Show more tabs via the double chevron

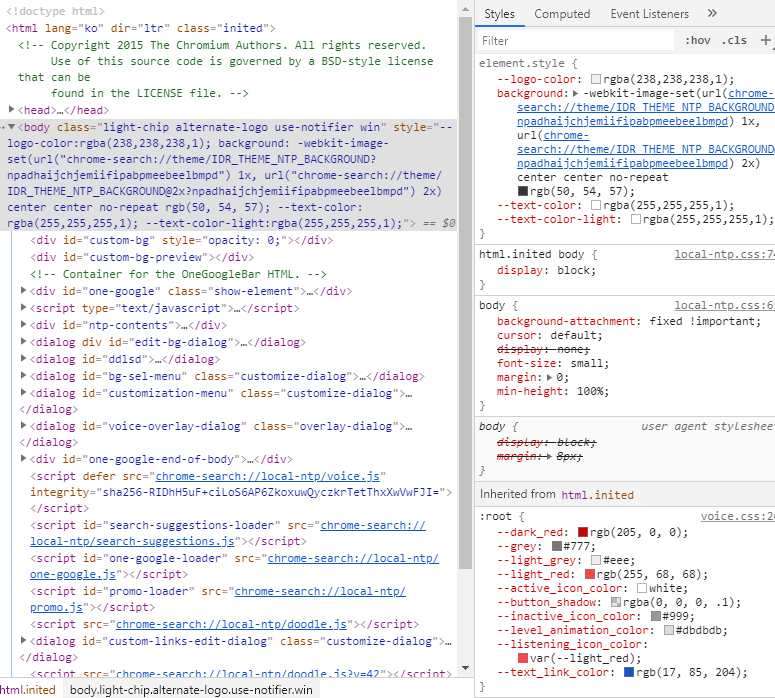[x=712, y=13]
